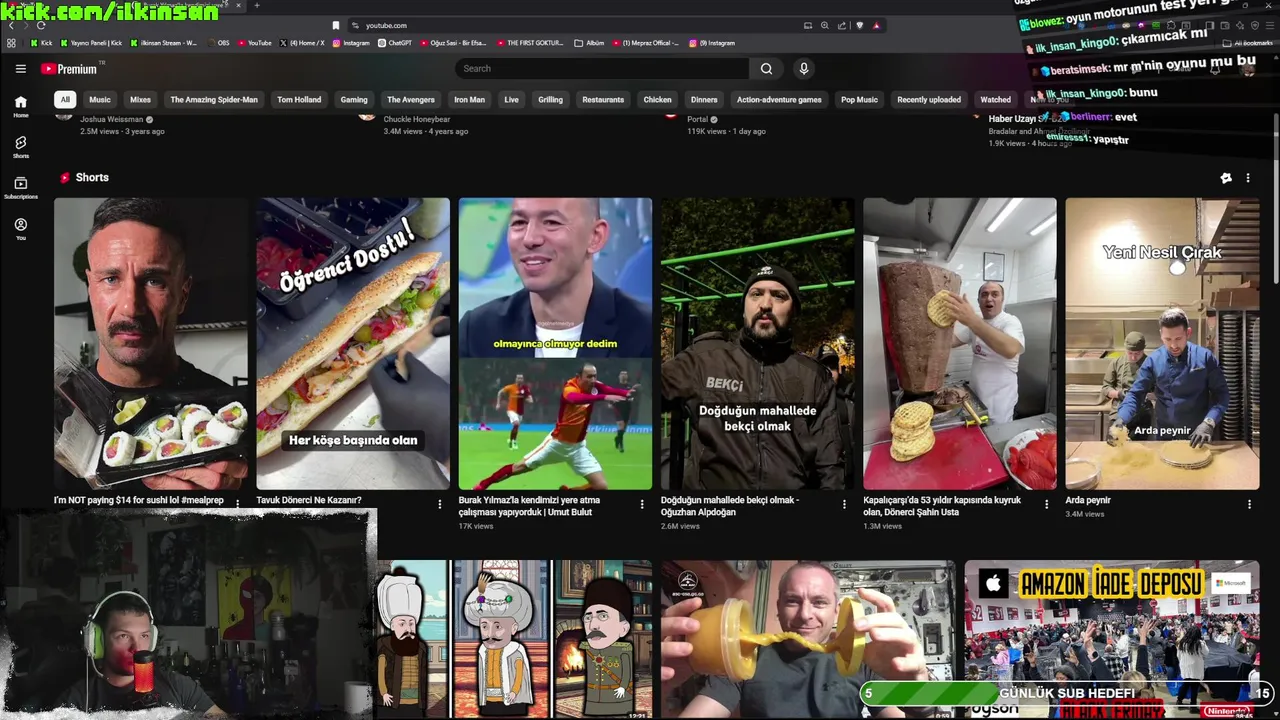
Task: Select the Gaming filter chip
Action: [x=354, y=100]
